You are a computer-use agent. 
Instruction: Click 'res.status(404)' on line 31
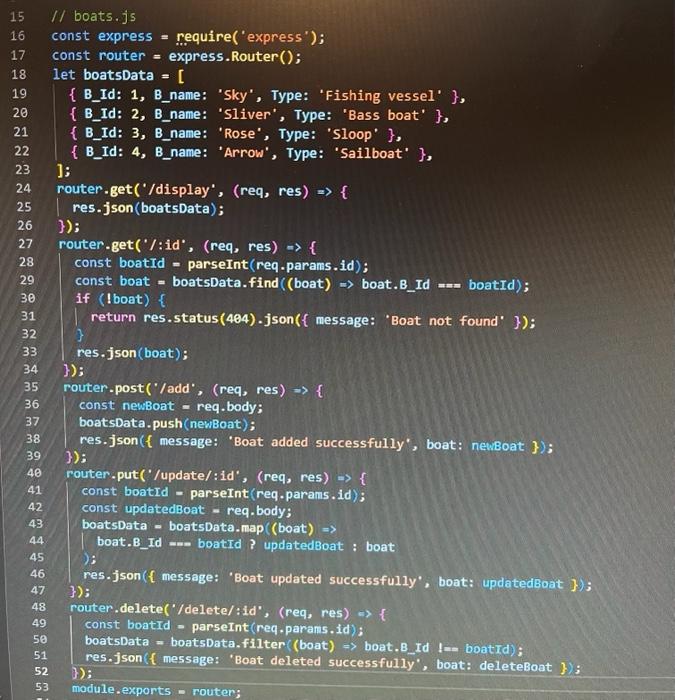pos(202,318)
